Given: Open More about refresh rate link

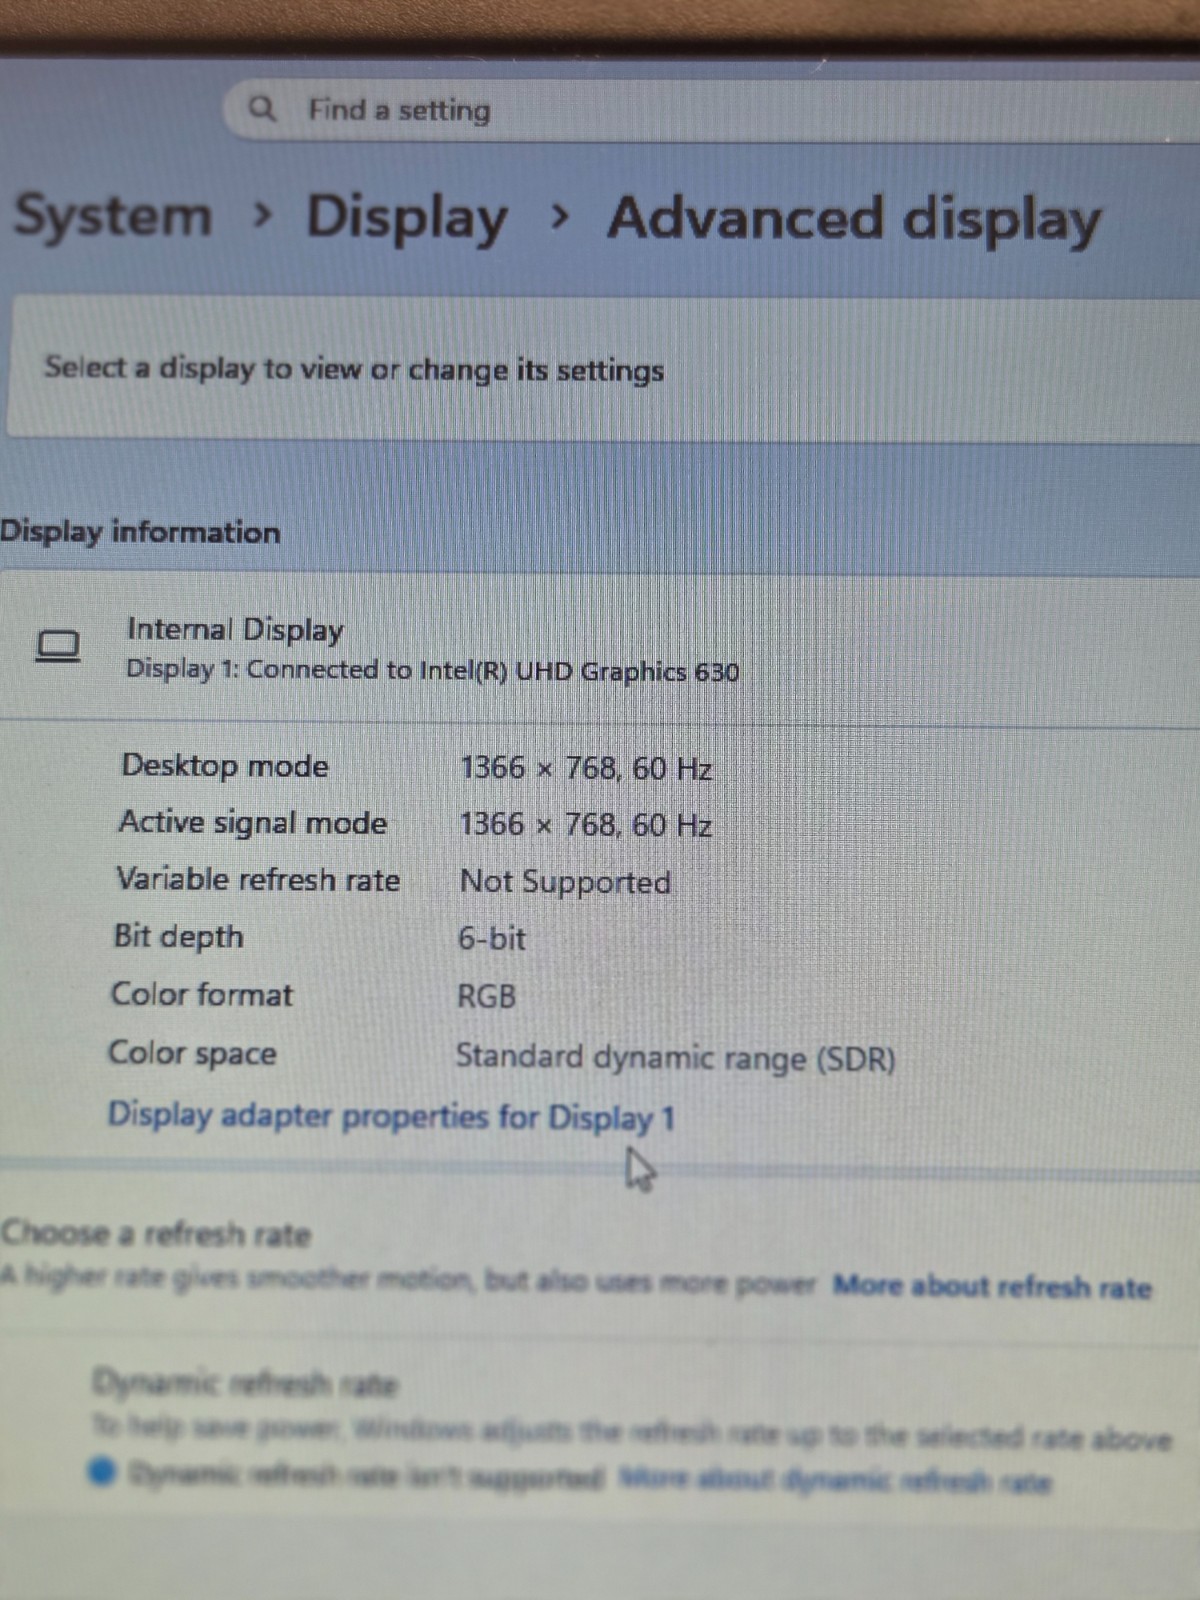Looking at the screenshot, I should [x=992, y=1286].
